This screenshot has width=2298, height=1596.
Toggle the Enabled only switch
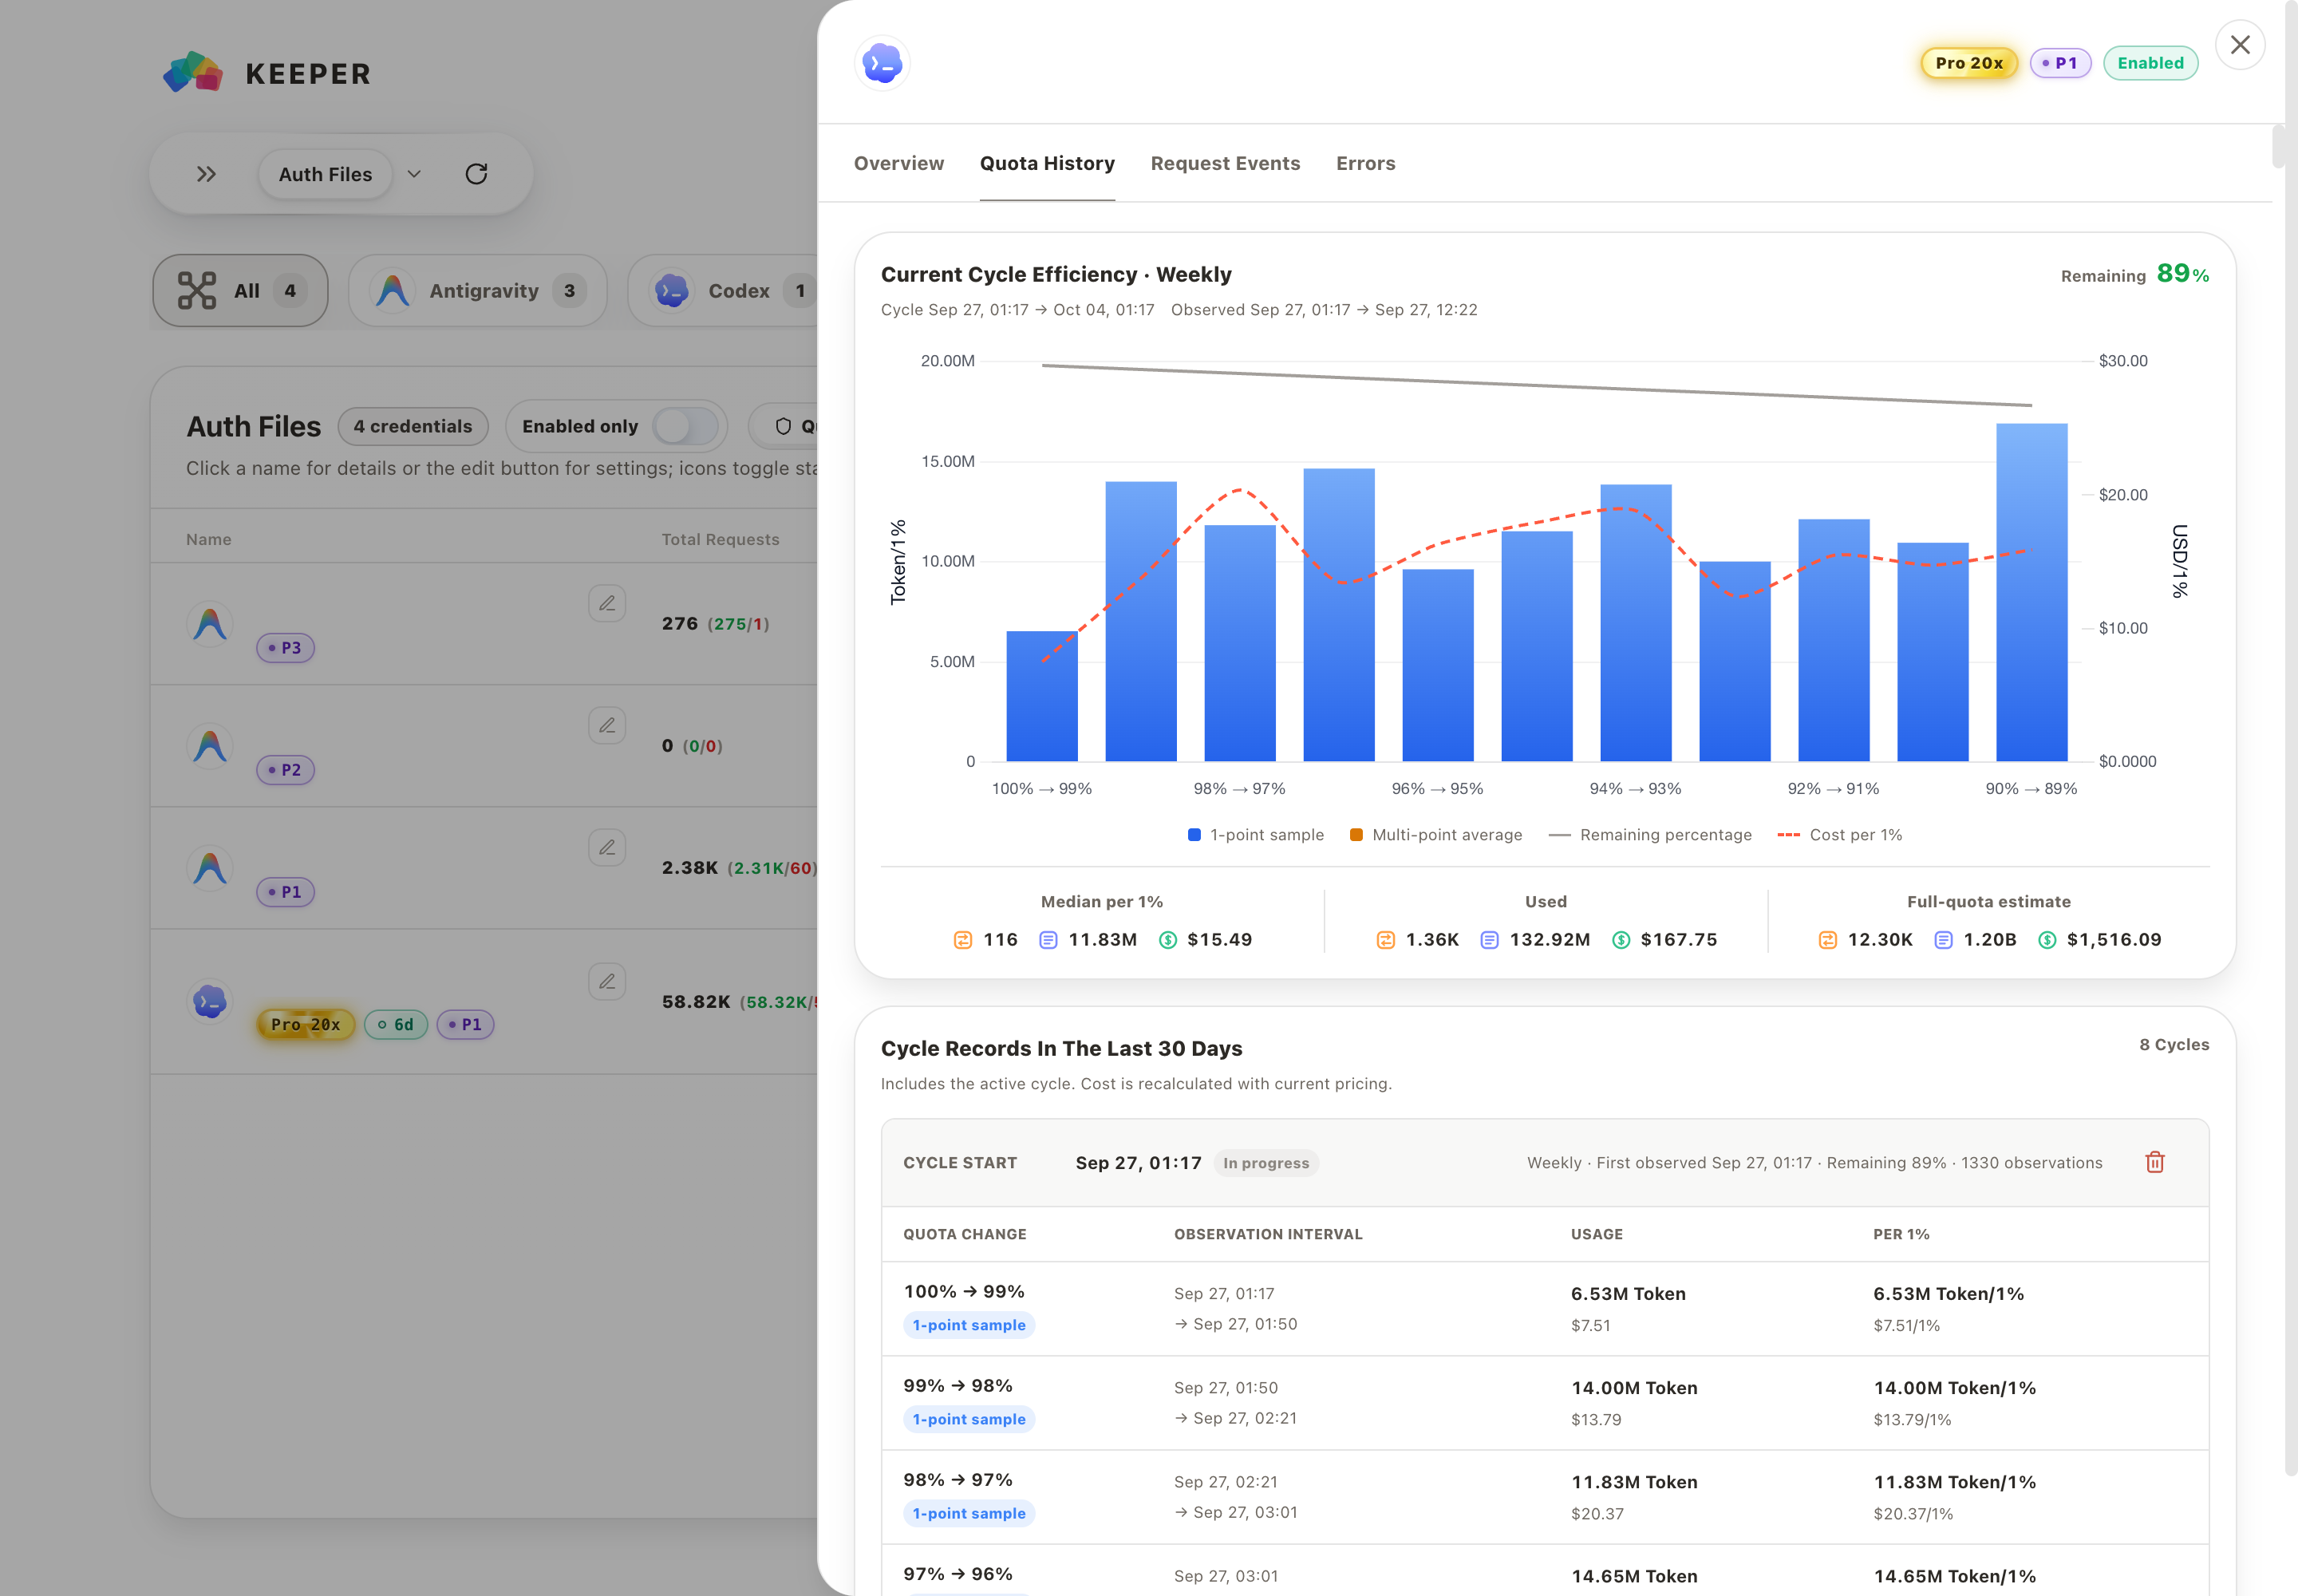pos(686,426)
